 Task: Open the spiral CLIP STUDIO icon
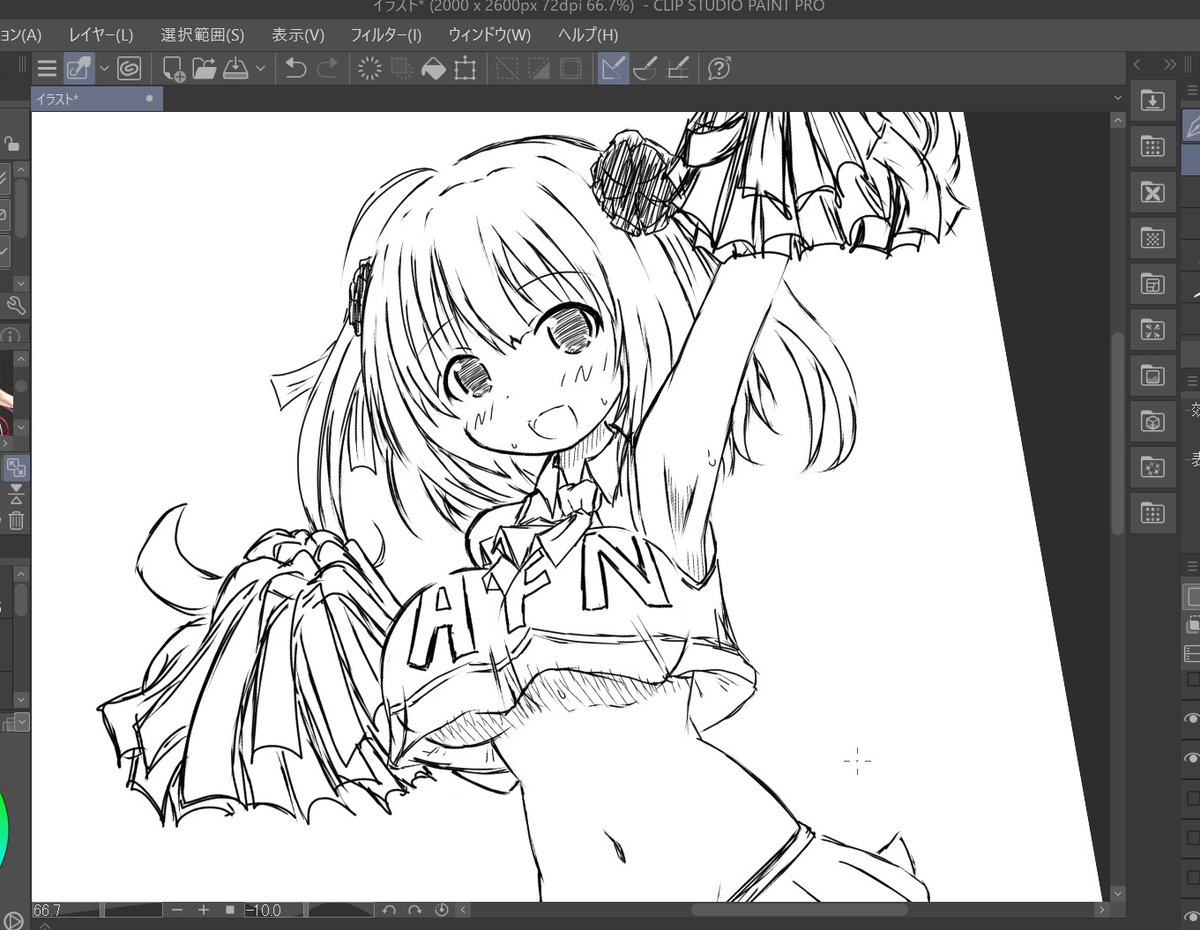point(128,69)
